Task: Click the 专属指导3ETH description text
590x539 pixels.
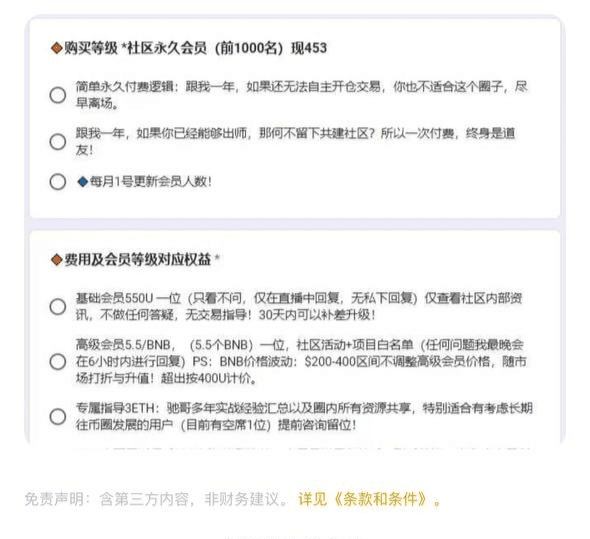Action: point(304,417)
